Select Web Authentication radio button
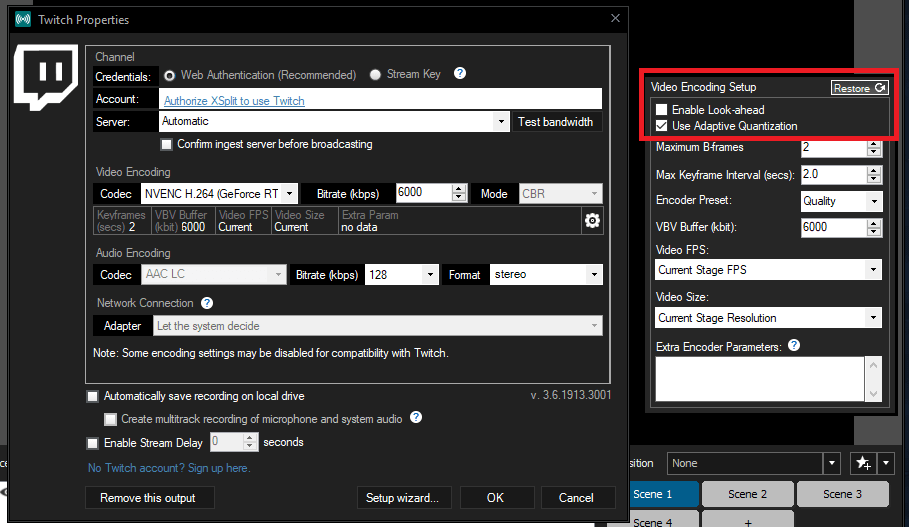 coord(169,75)
